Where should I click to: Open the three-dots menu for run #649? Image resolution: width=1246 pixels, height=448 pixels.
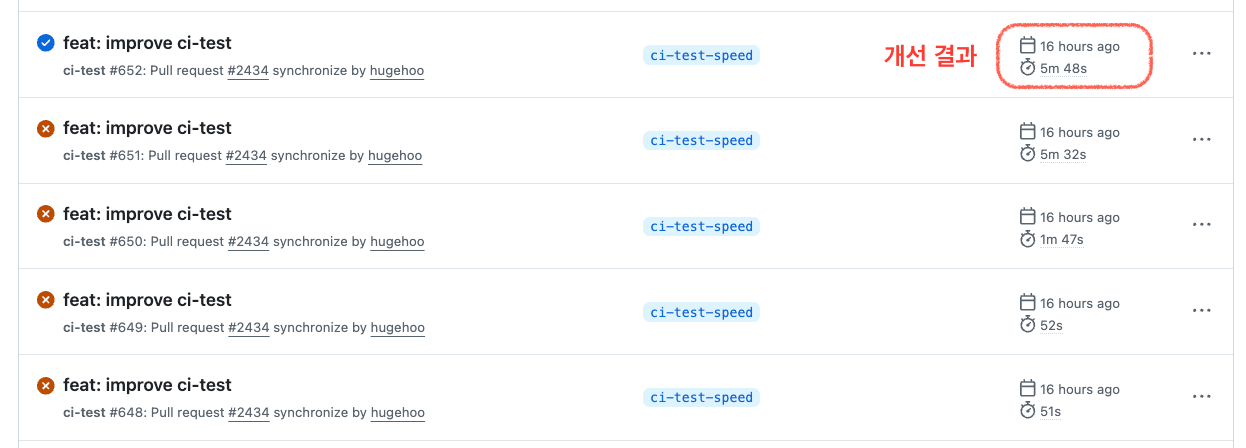click(x=1202, y=311)
